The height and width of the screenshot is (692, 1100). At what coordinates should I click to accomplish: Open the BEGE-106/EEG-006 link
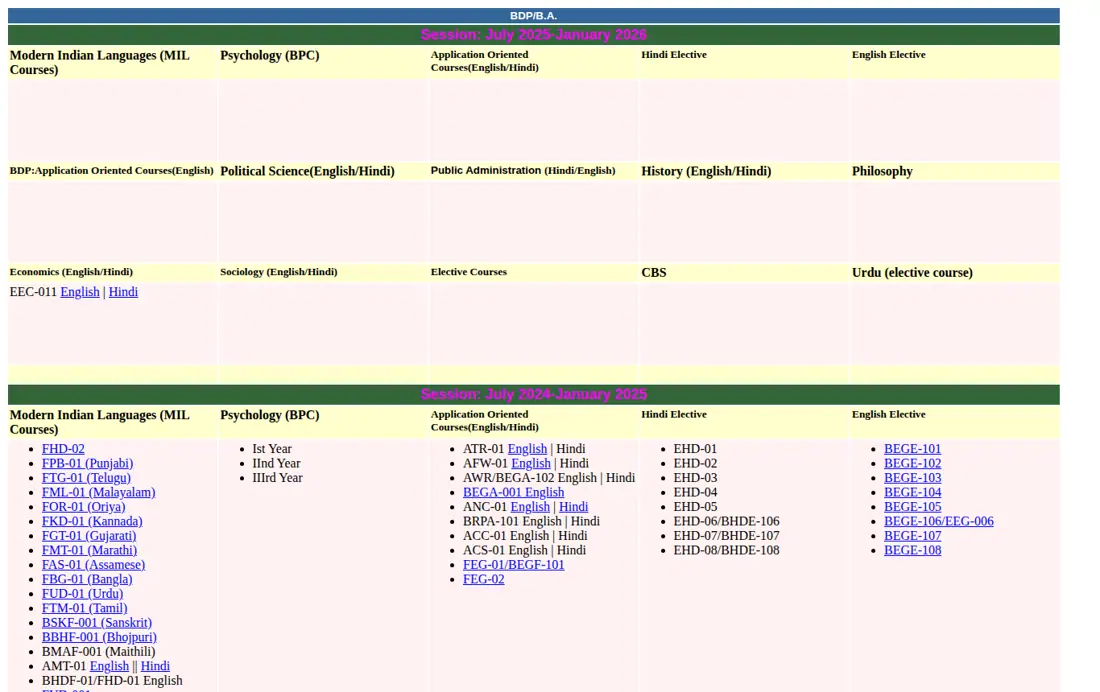pyautogui.click(x=939, y=521)
